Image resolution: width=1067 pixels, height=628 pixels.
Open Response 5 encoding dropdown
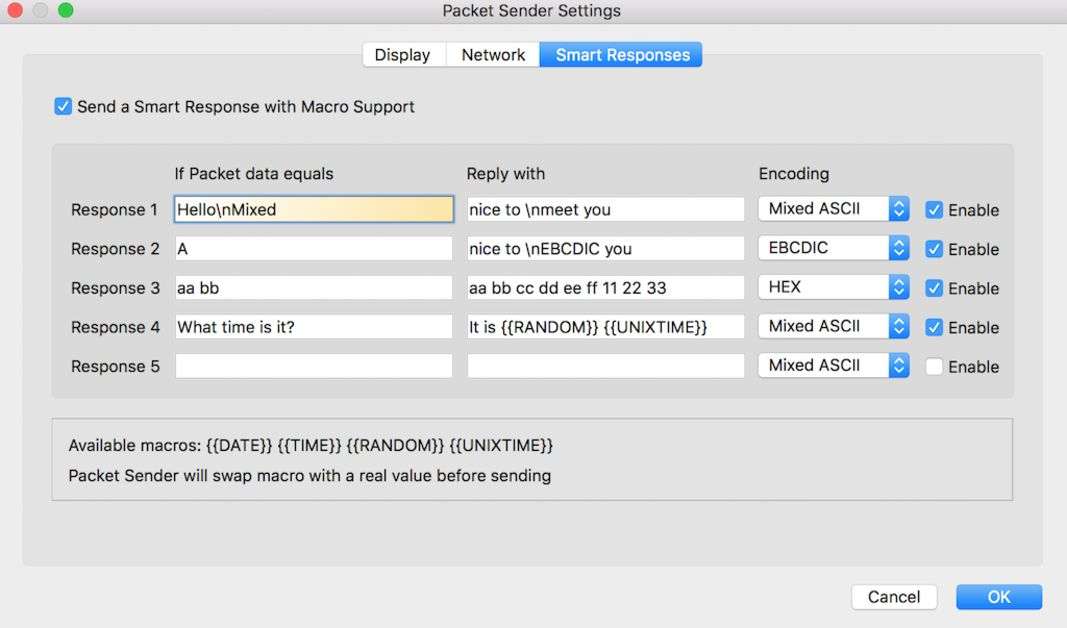point(834,365)
